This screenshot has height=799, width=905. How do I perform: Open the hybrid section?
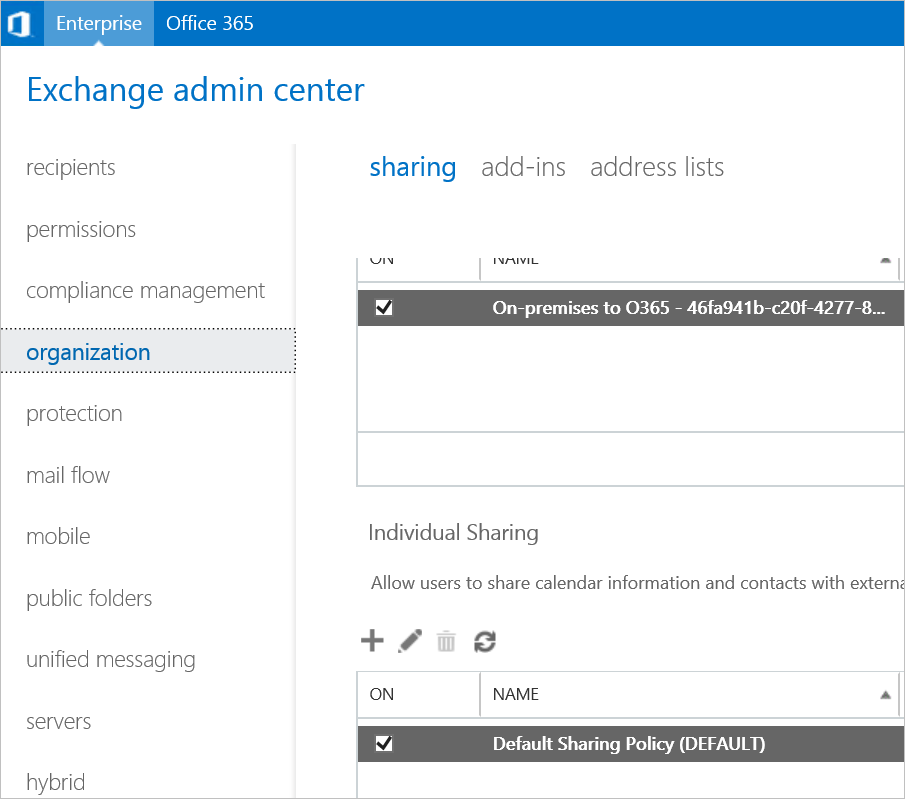[x=55, y=783]
